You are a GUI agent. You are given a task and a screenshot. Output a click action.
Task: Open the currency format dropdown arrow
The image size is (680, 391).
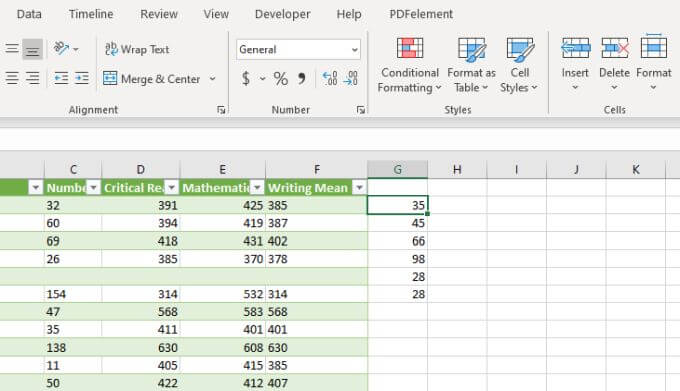click(x=262, y=79)
